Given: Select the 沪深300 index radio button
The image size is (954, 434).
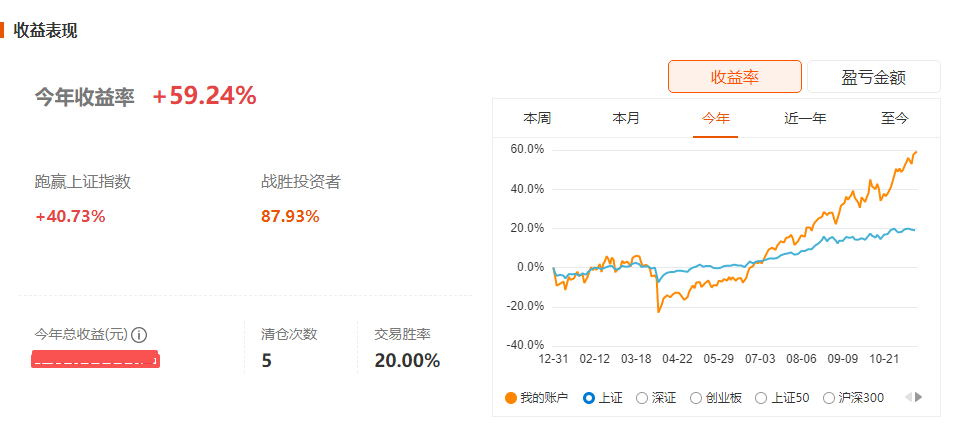Looking at the screenshot, I should click(828, 398).
